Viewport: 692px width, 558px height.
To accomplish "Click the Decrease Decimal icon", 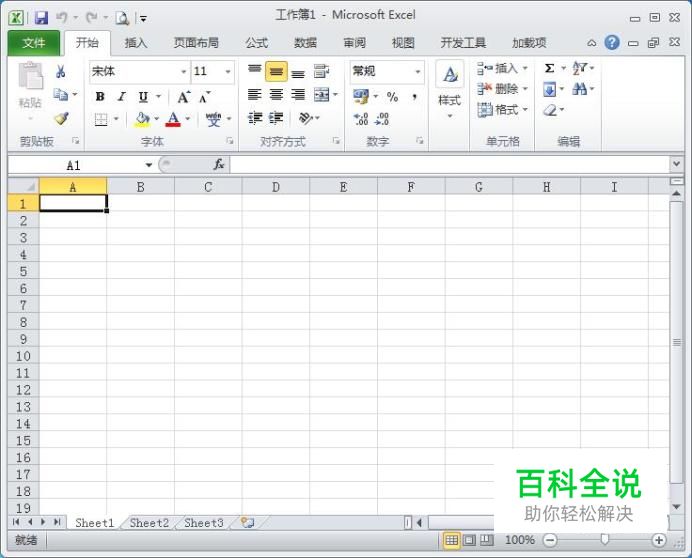I will (x=382, y=118).
